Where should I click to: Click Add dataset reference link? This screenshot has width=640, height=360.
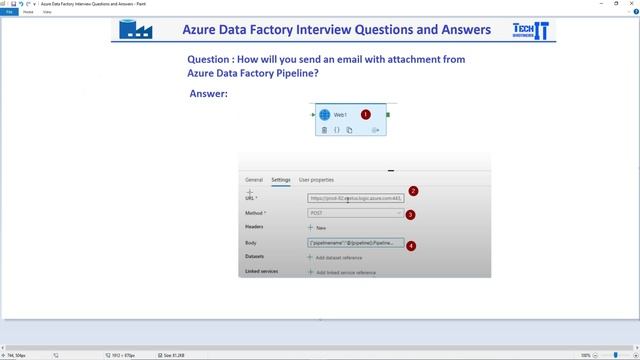tap(335, 258)
